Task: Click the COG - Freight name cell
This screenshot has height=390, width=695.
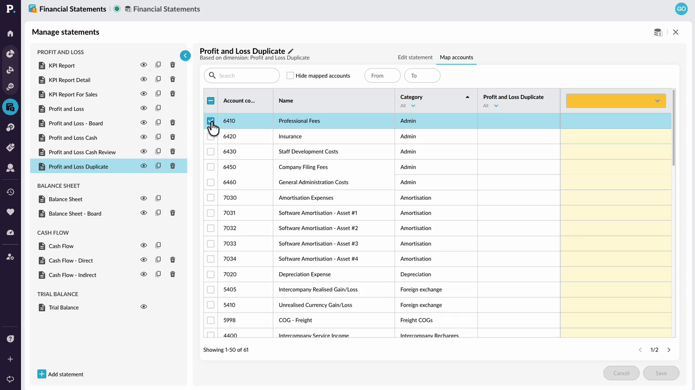Action: tap(334, 320)
